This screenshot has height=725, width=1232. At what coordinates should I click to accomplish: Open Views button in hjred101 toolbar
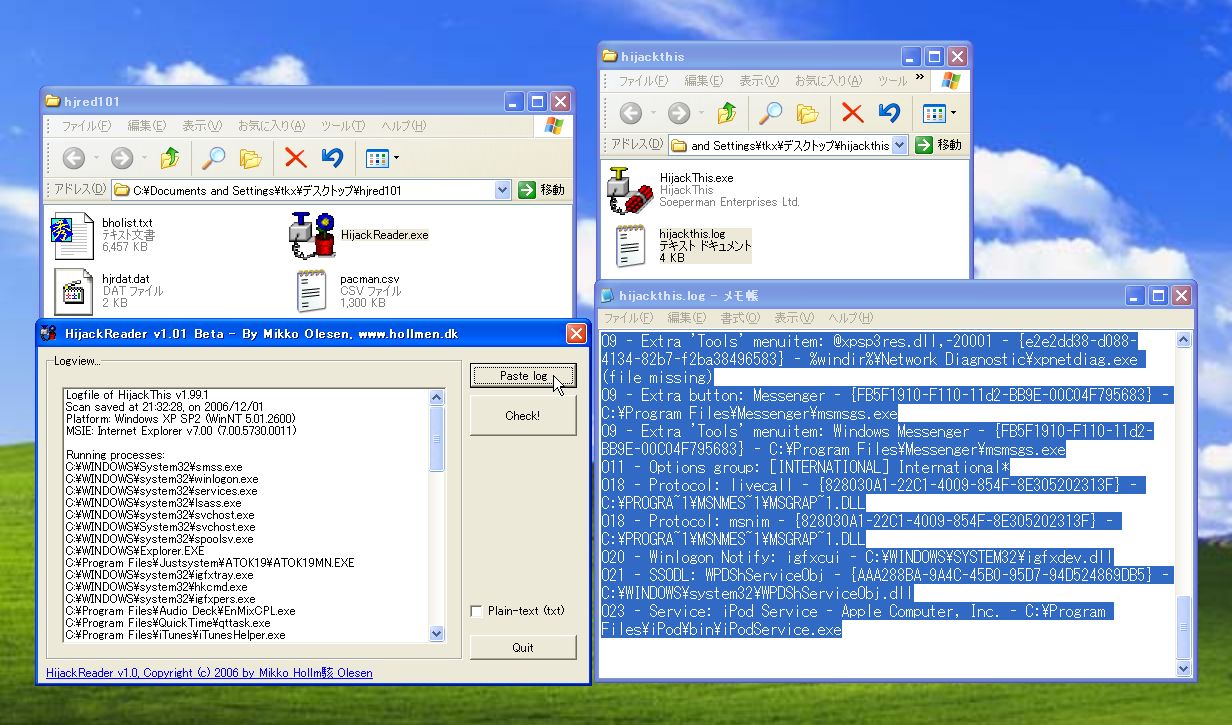click(382, 158)
